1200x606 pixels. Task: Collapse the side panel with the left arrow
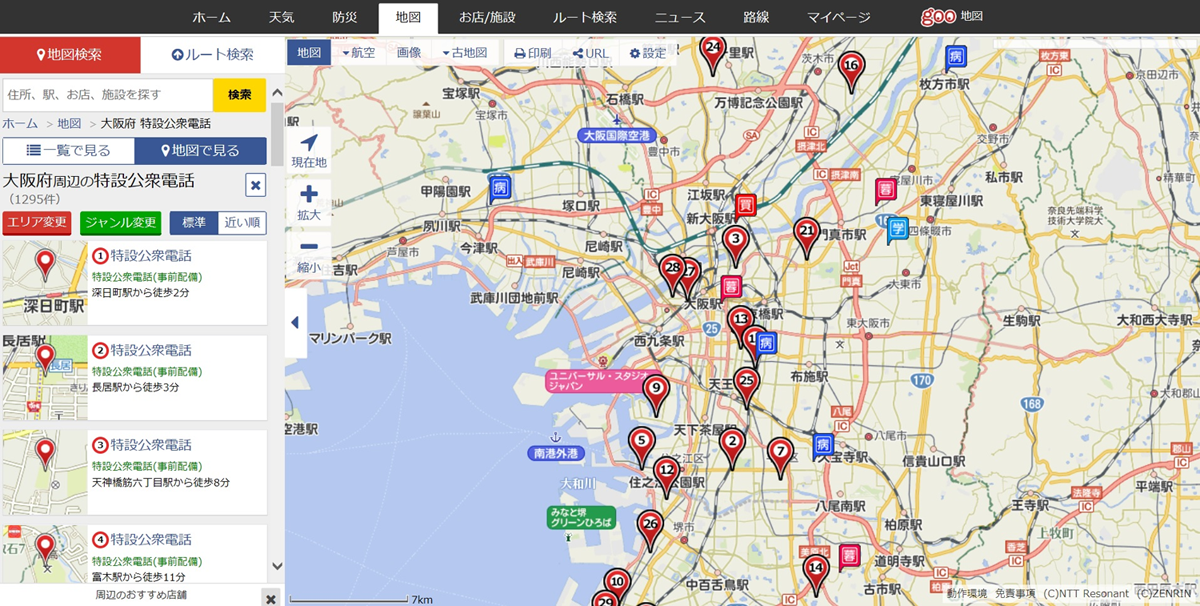point(295,323)
